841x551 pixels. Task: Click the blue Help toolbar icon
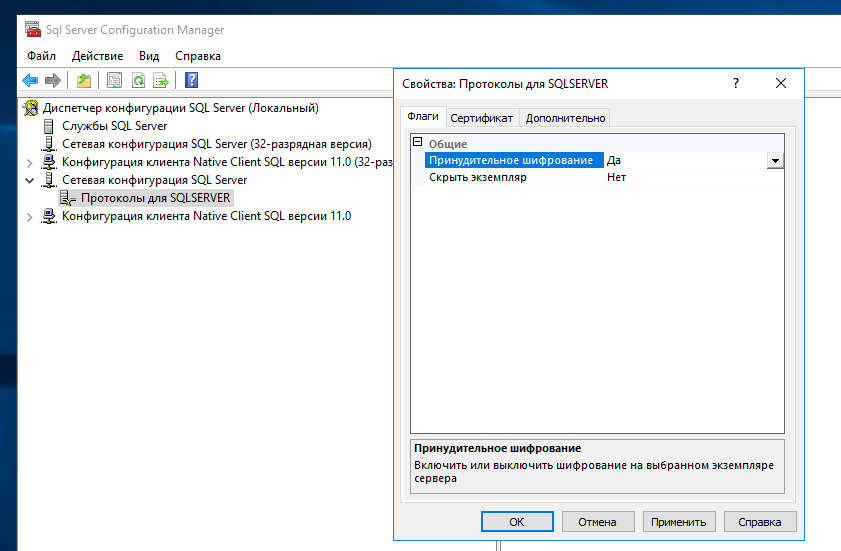191,80
